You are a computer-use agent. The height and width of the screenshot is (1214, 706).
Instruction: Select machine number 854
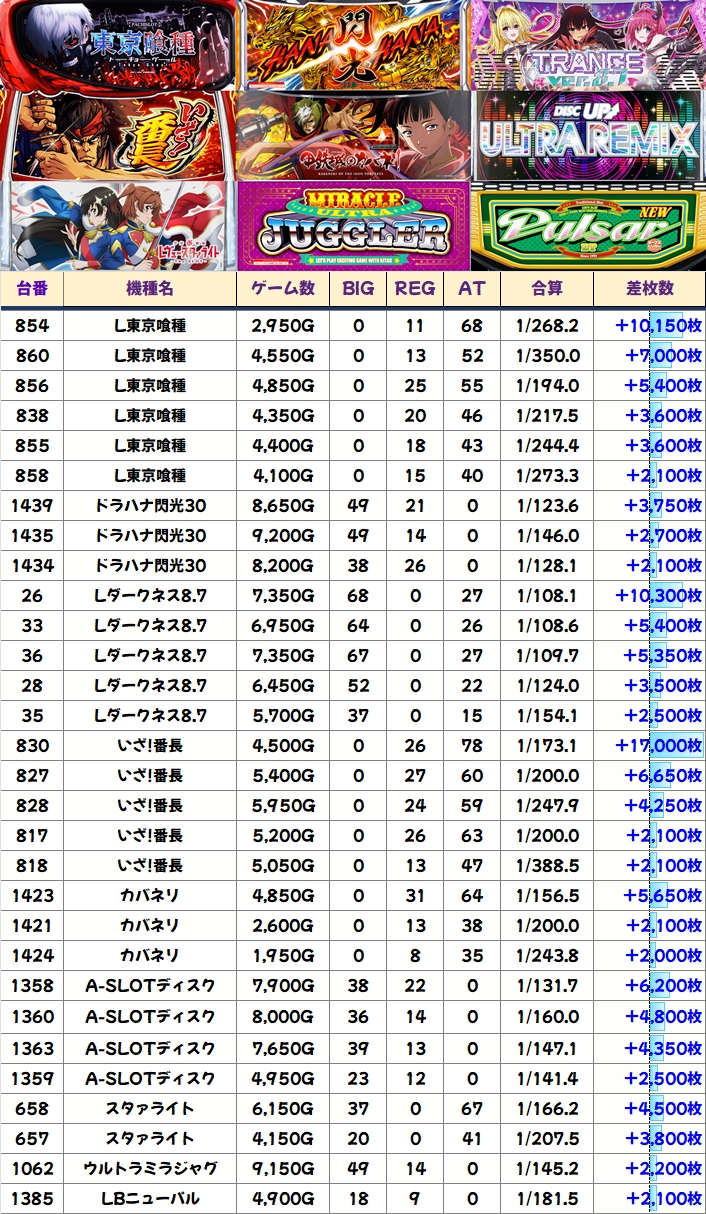tap(32, 325)
